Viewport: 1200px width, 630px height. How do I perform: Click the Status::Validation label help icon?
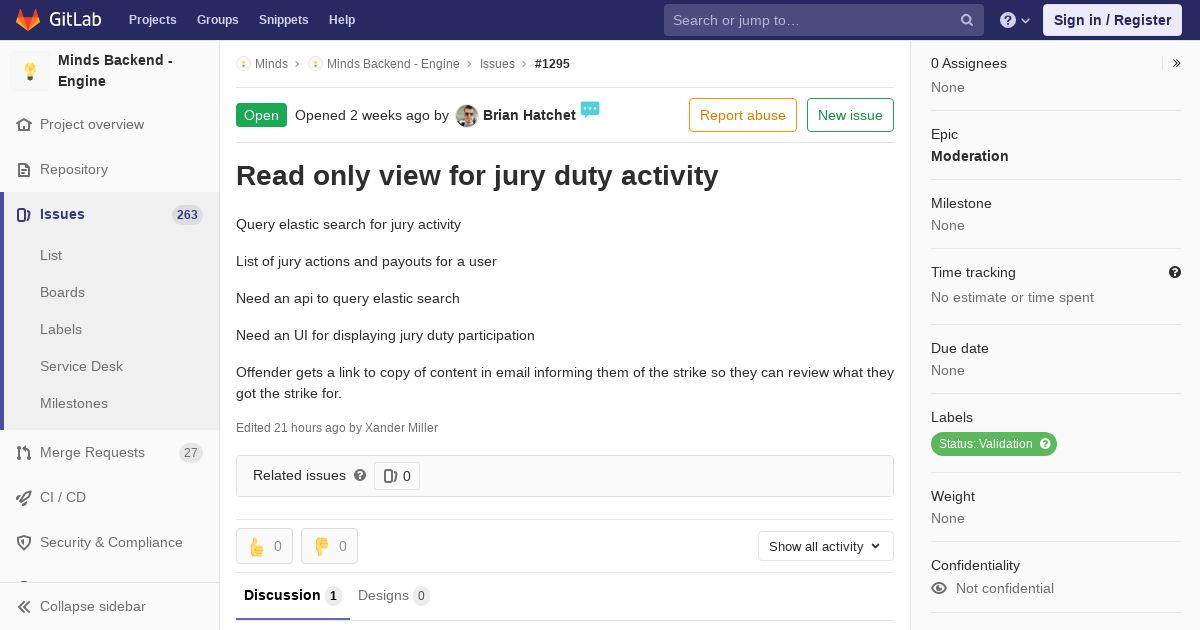[1045, 444]
